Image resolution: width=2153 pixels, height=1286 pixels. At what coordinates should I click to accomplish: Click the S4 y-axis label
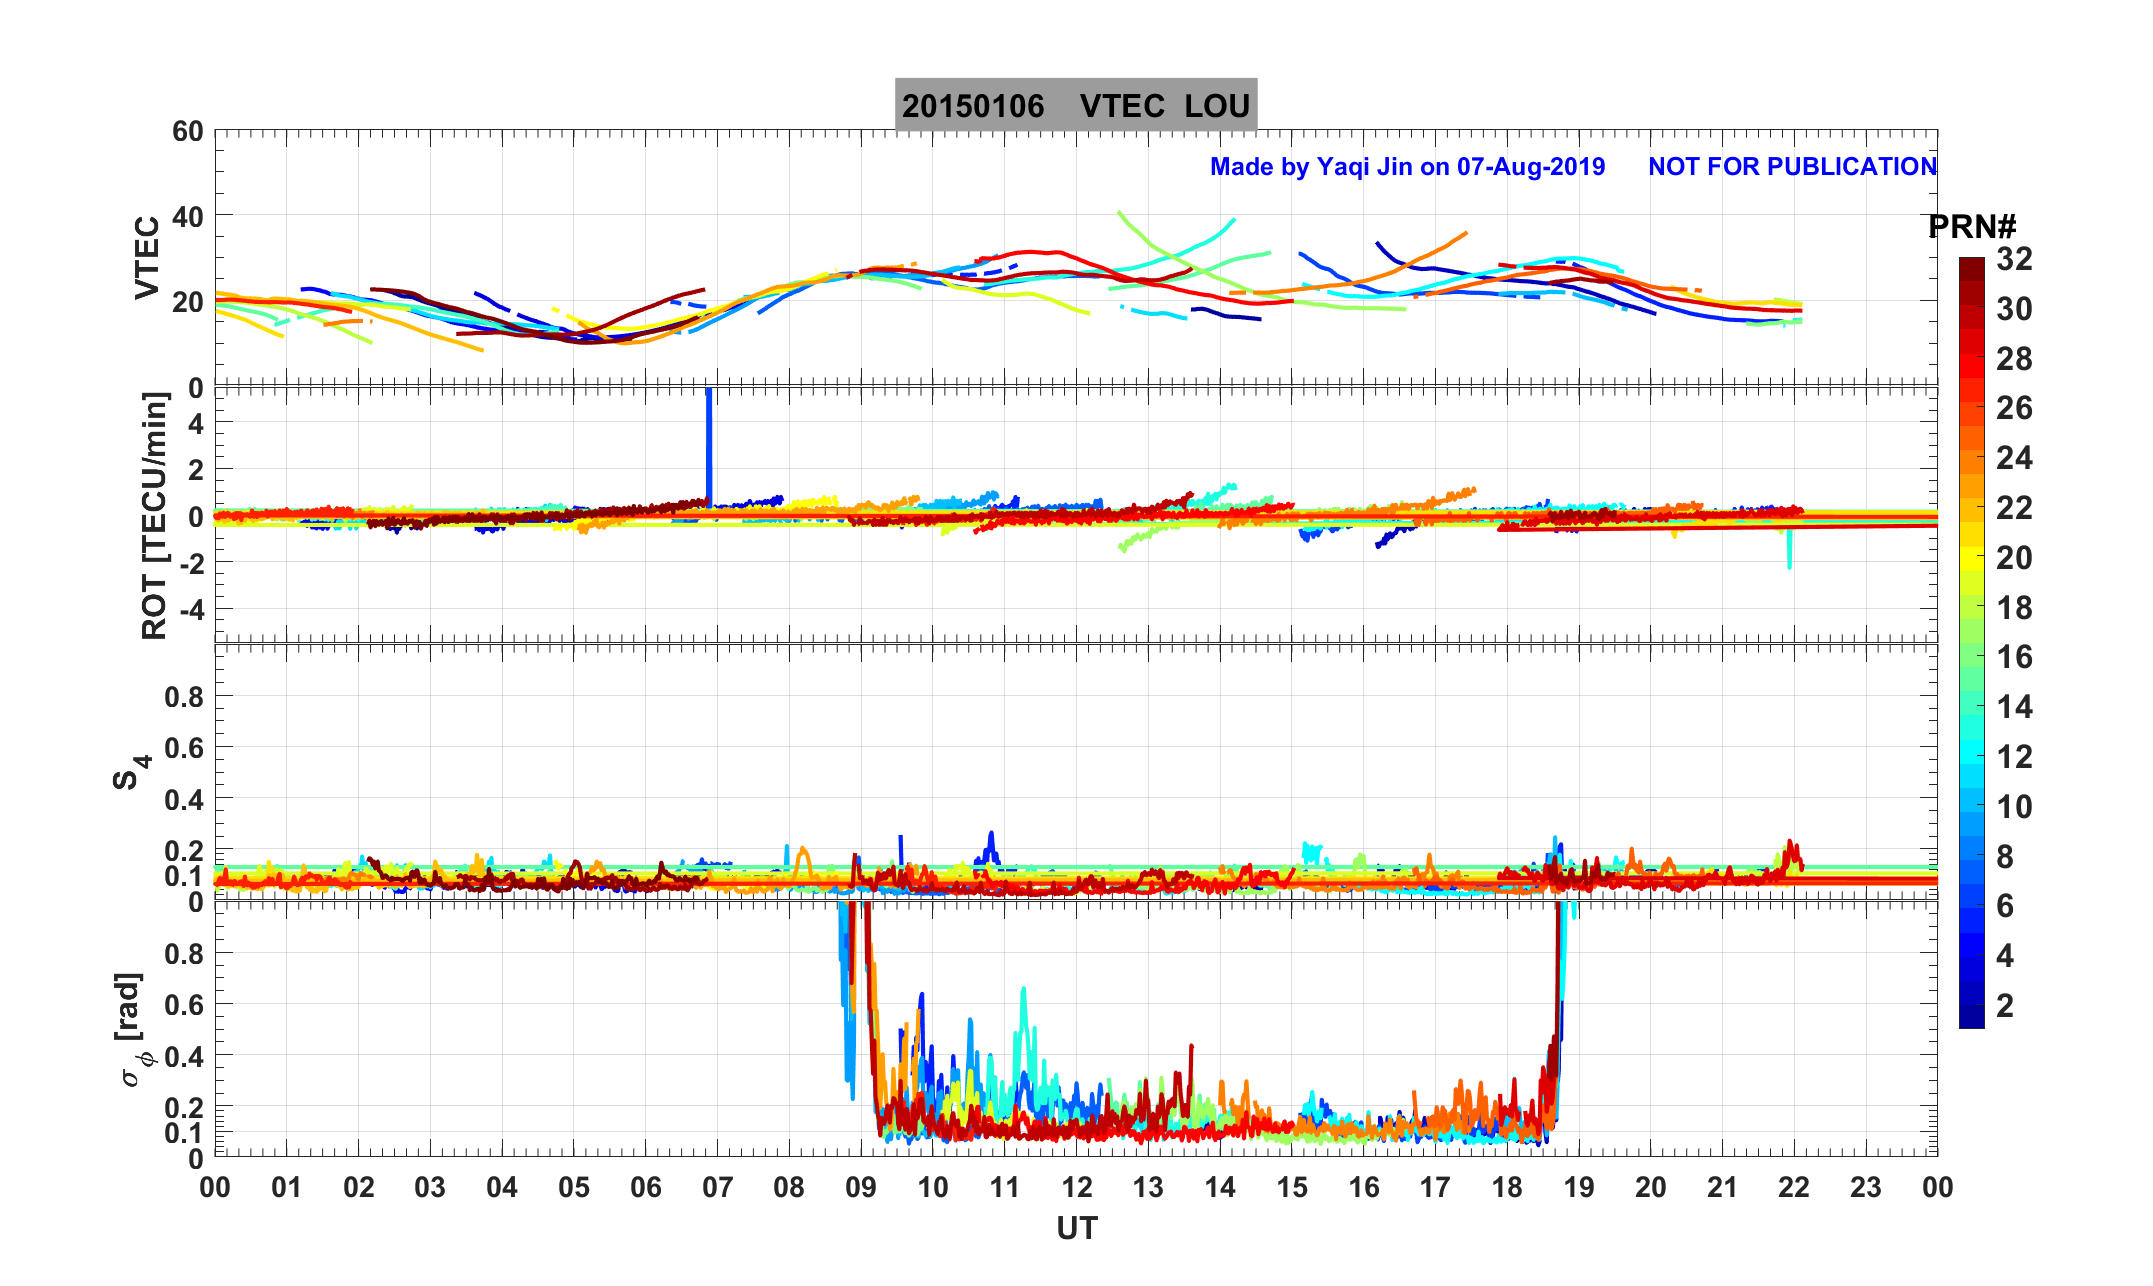point(130,772)
